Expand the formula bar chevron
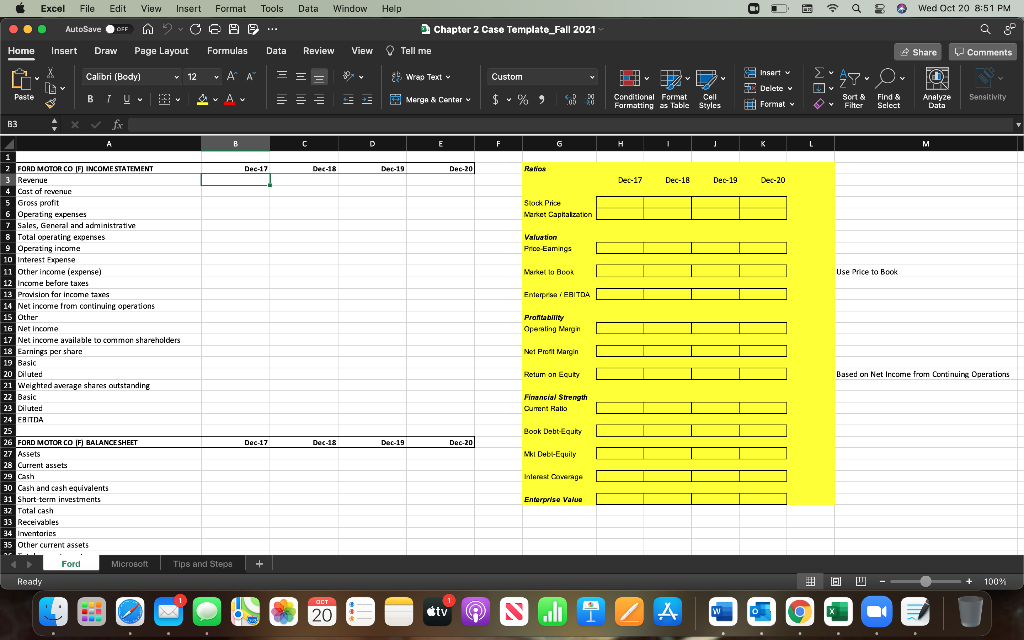1024x640 pixels. tap(1017, 124)
